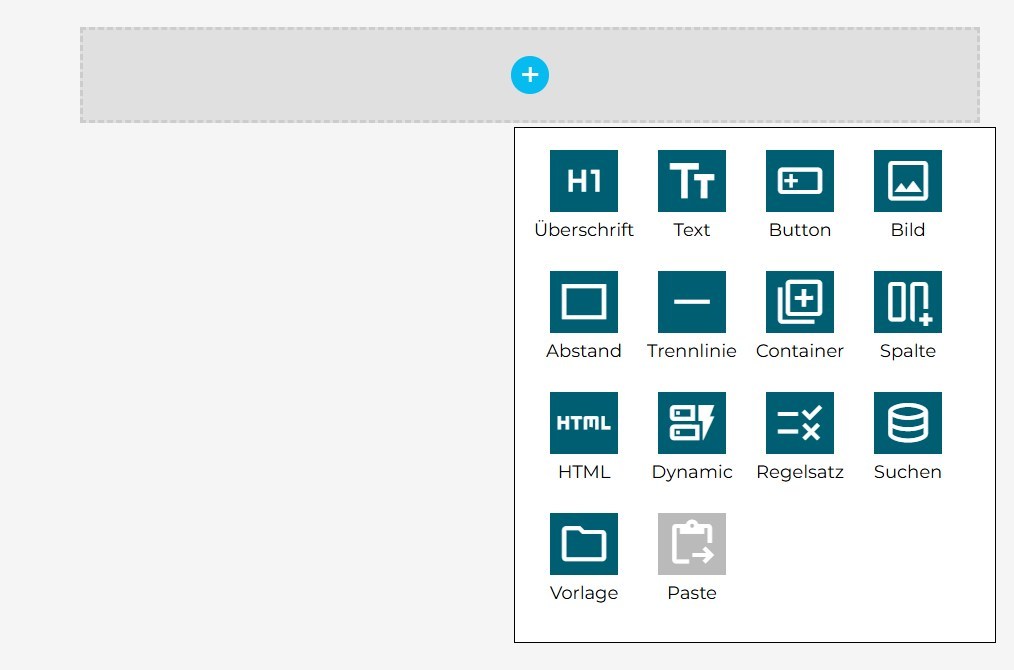Image resolution: width=1014 pixels, height=670 pixels.
Task: Click the Regelsatz checklist icon
Action: pos(800,423)
